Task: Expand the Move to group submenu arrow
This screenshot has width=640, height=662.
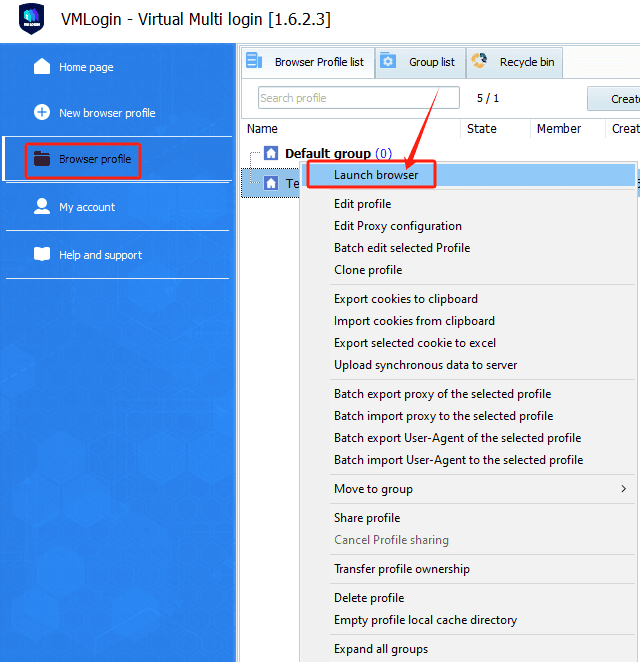Action: pyautogui.click(x=623, y=489)
